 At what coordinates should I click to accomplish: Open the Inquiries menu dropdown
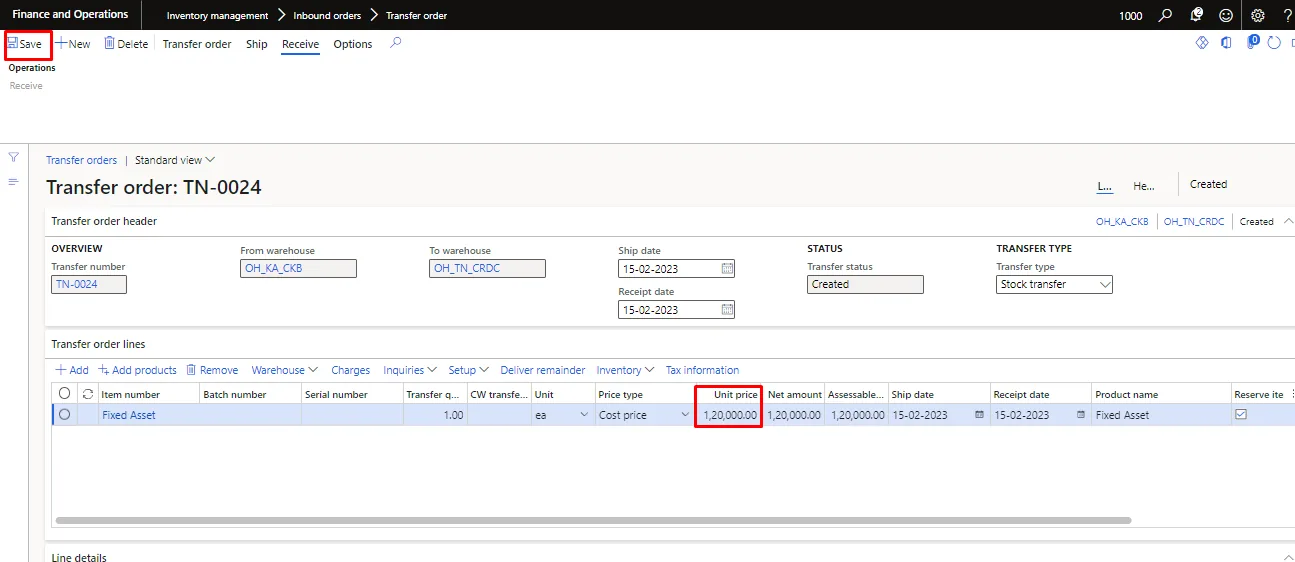tap(410, 370)
